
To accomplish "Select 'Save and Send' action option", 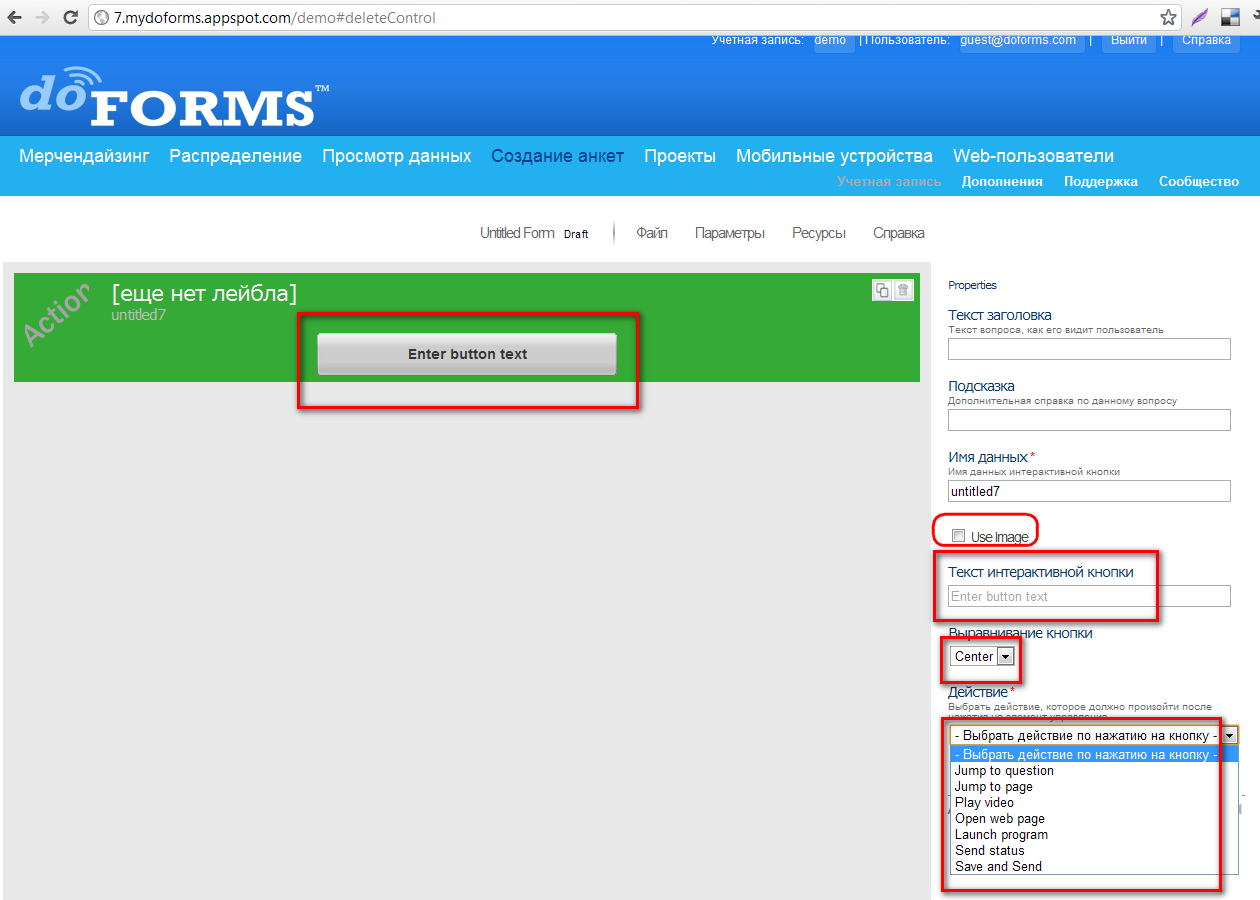I will pos(998,867).
